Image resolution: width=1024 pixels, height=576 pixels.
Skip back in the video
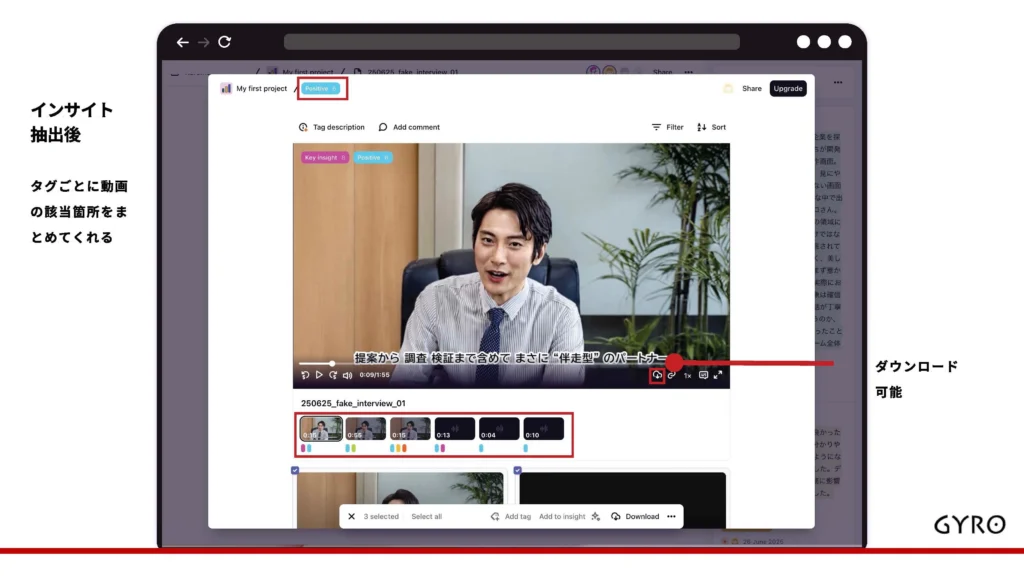[306, 375]
